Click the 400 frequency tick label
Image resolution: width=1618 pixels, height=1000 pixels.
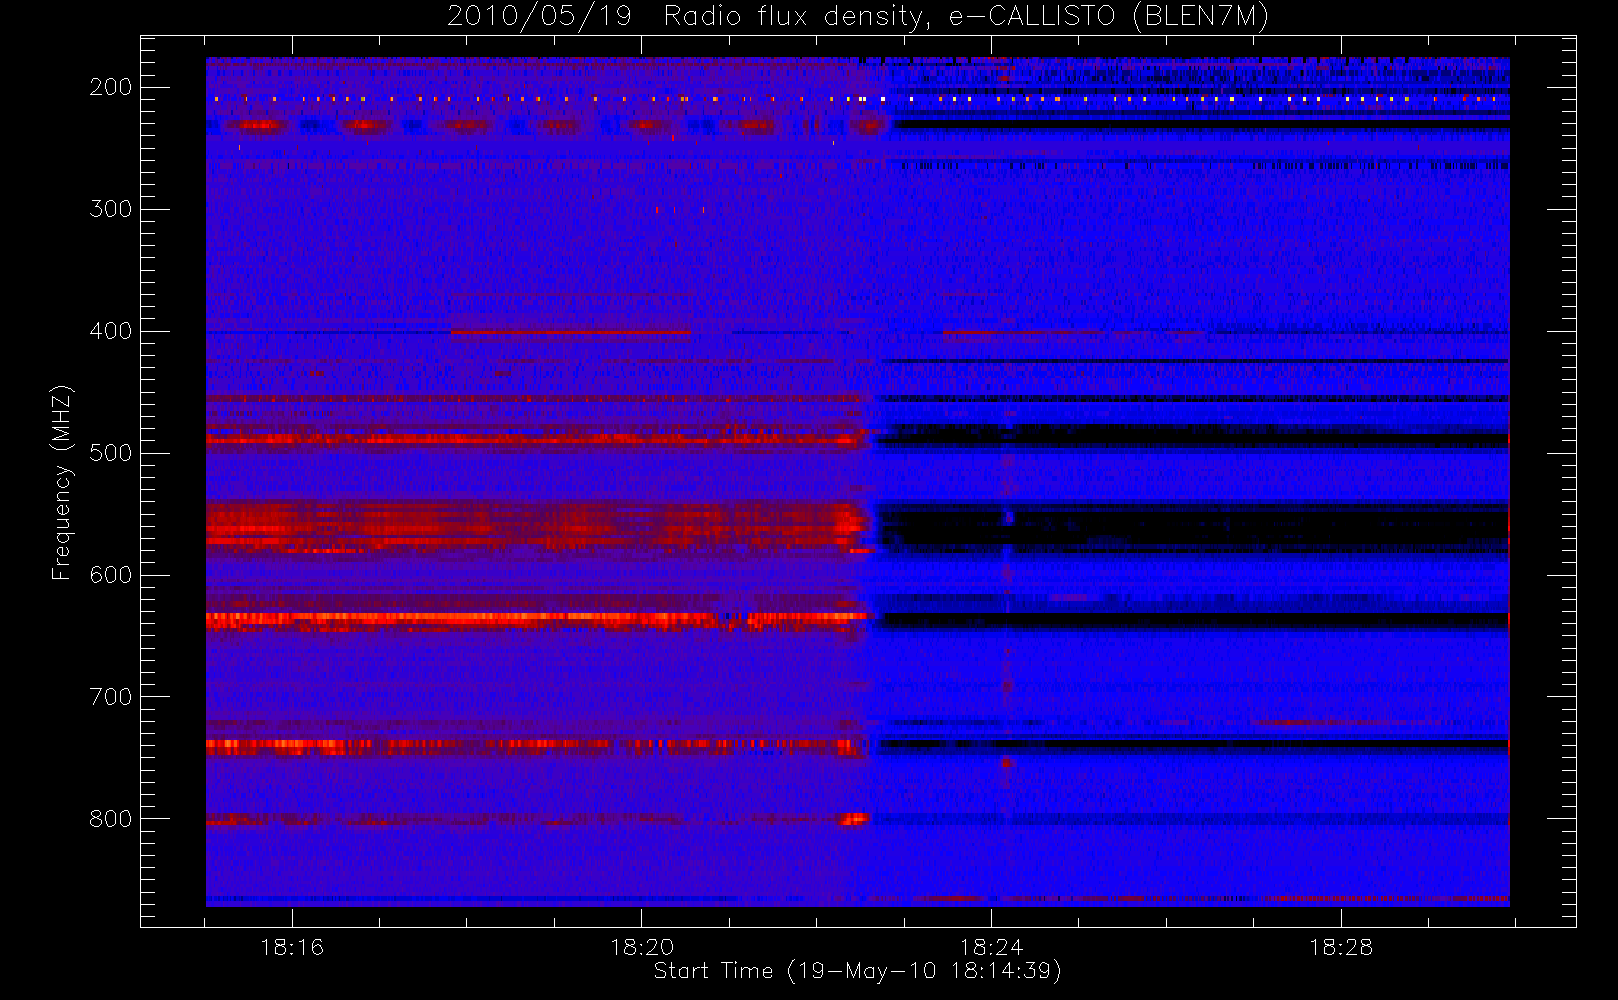(x=111, y=331)
